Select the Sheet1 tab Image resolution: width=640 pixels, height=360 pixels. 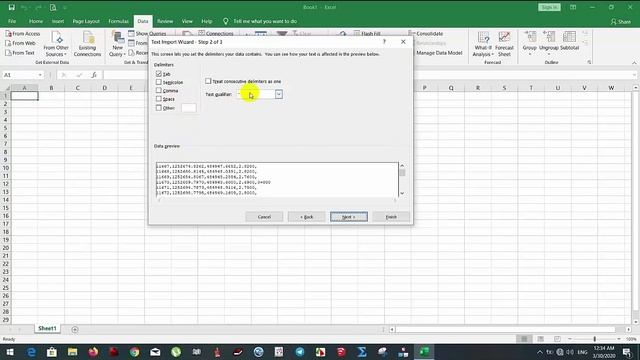pyautogui.click(x=47, y=329)
